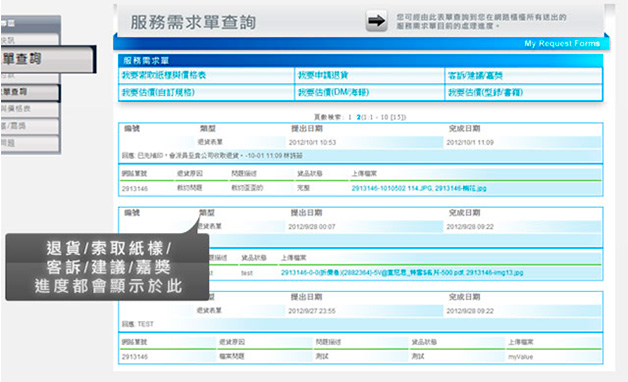Screen dimensions: 628x382
Task: Click completion date 2012/9/28 09:22 beside 2012/9/27 23:55
Action: click(470, 311)
